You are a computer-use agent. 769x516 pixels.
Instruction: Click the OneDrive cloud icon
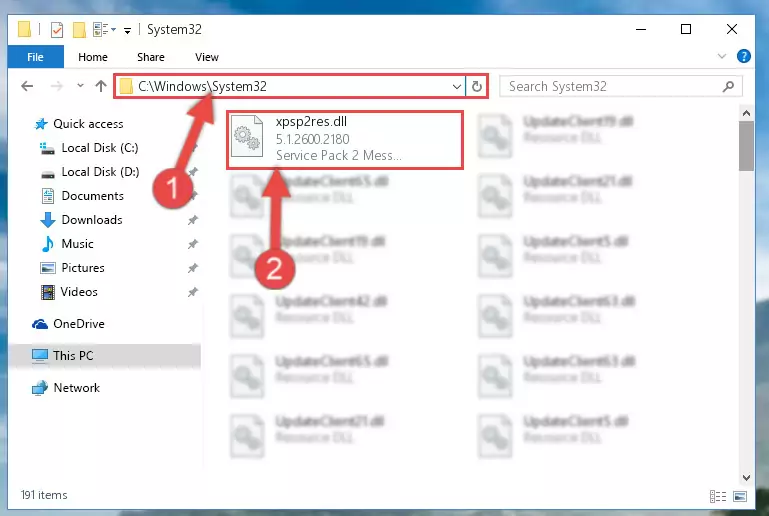pos(40,324)
